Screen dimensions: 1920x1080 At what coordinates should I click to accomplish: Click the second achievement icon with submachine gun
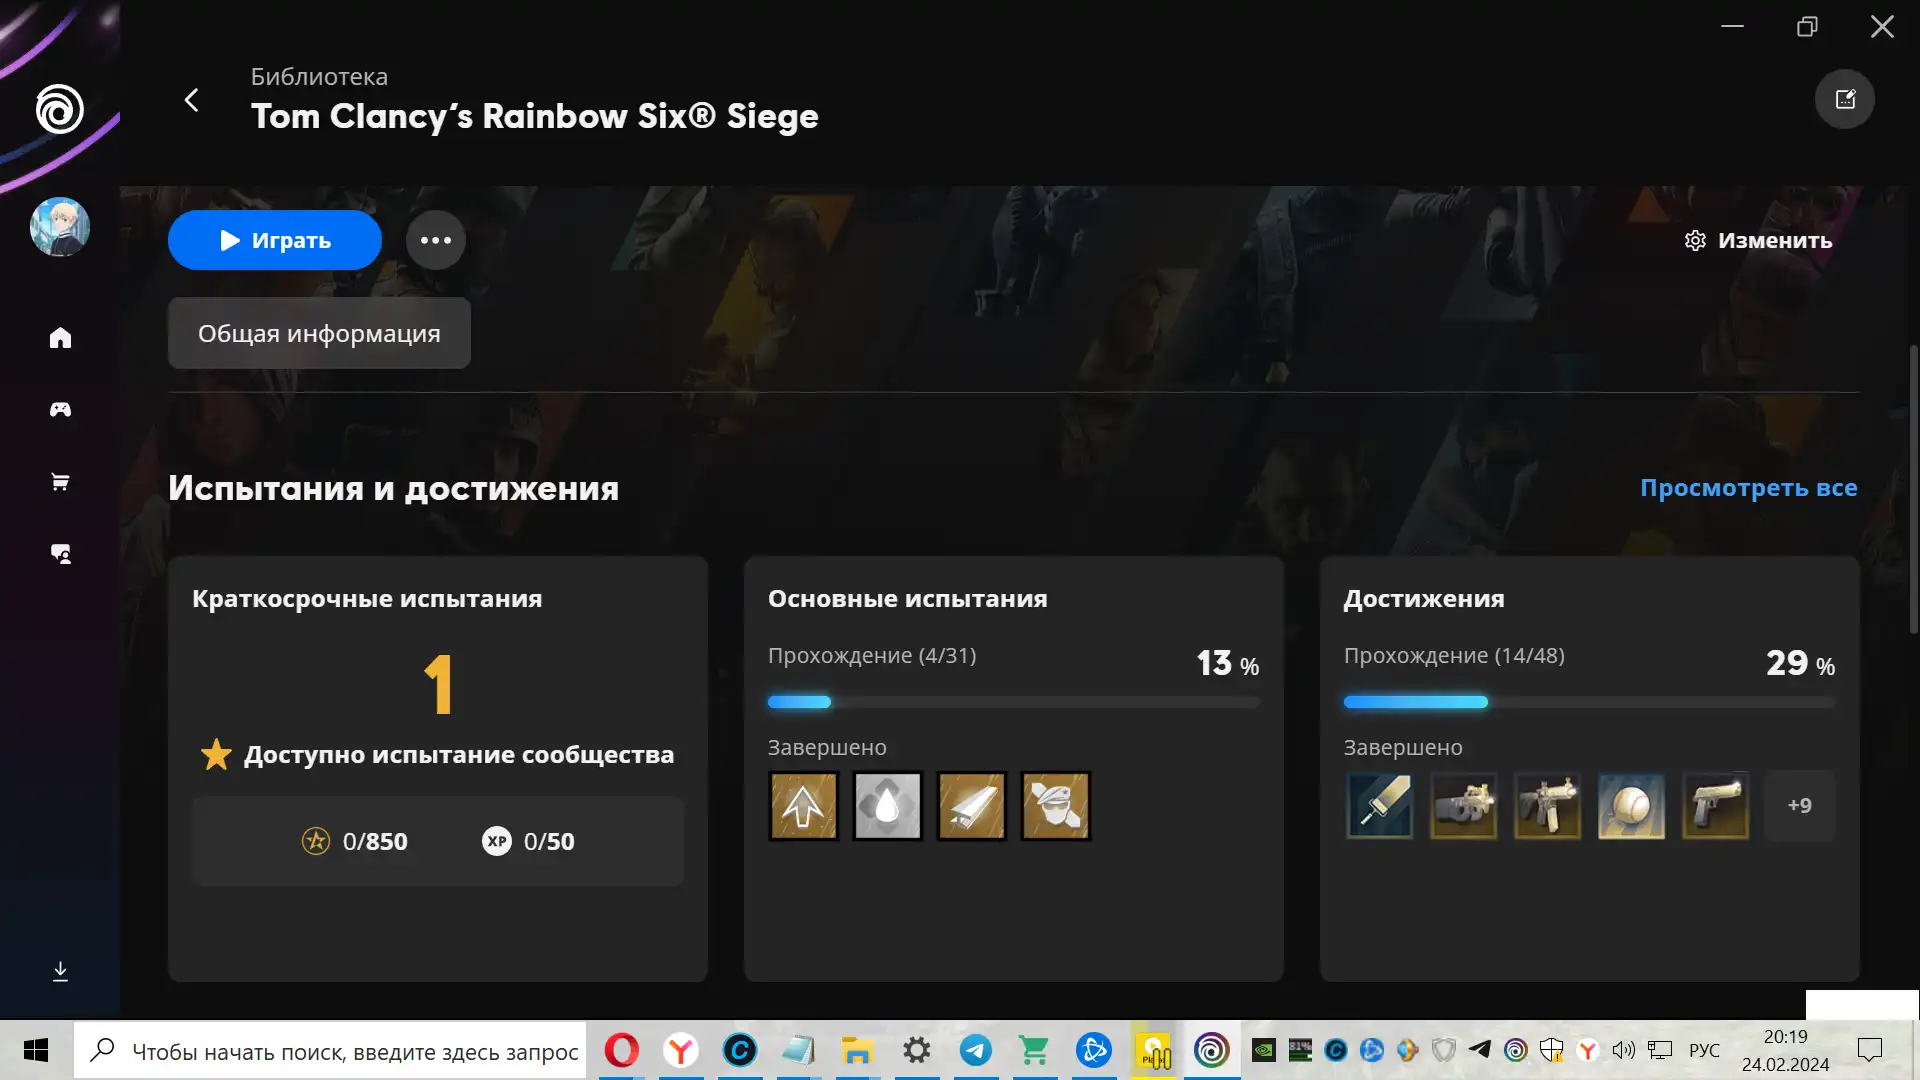tap(1464, 806)
